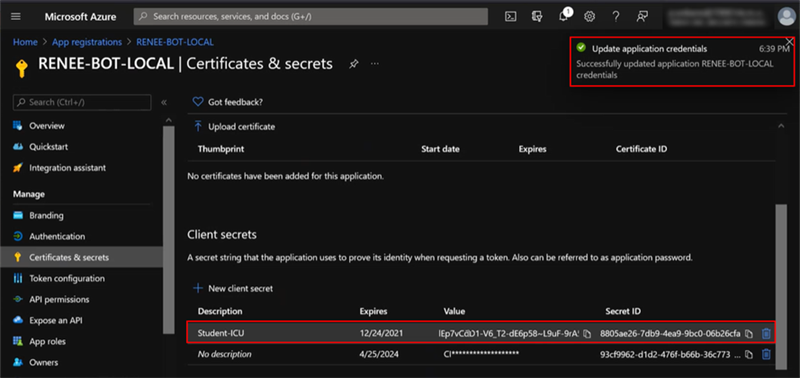Open the Directories and subscriptions filter icon
This screenshot has height=378, width=800.
tap(536, 16)
